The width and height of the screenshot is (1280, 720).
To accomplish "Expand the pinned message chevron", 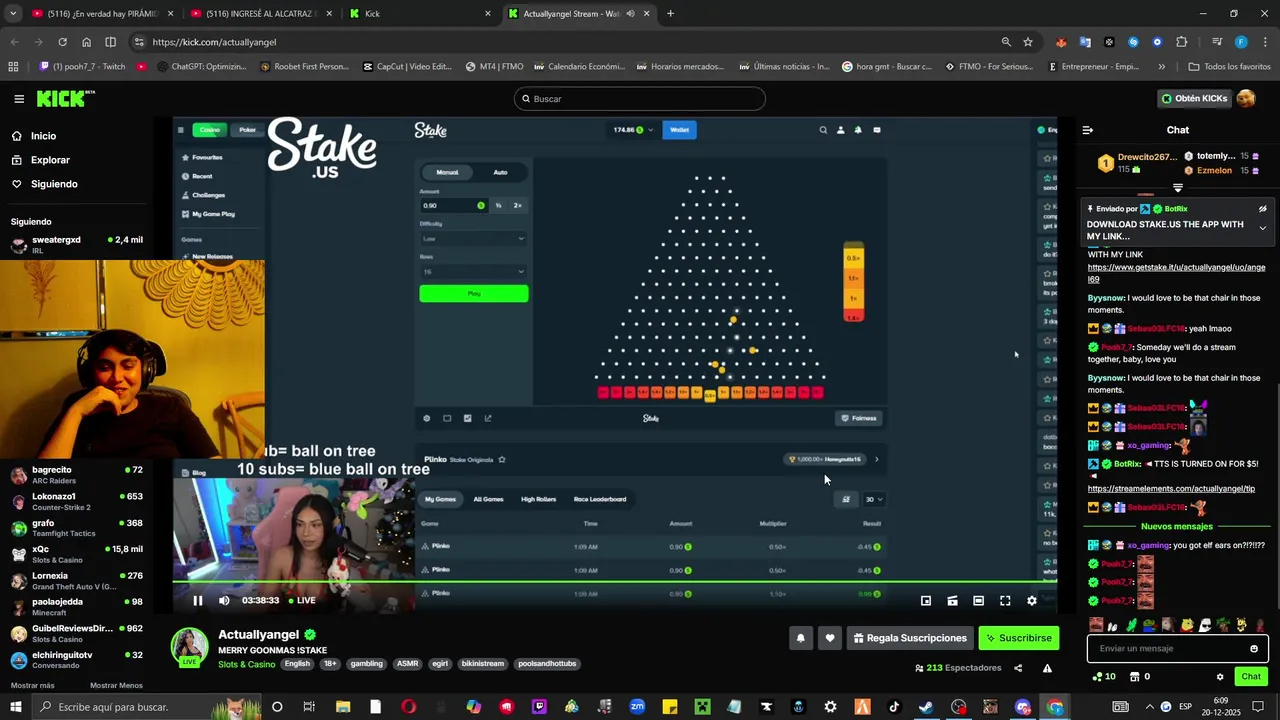I will pyautogui.click(x=1263, y=228).
